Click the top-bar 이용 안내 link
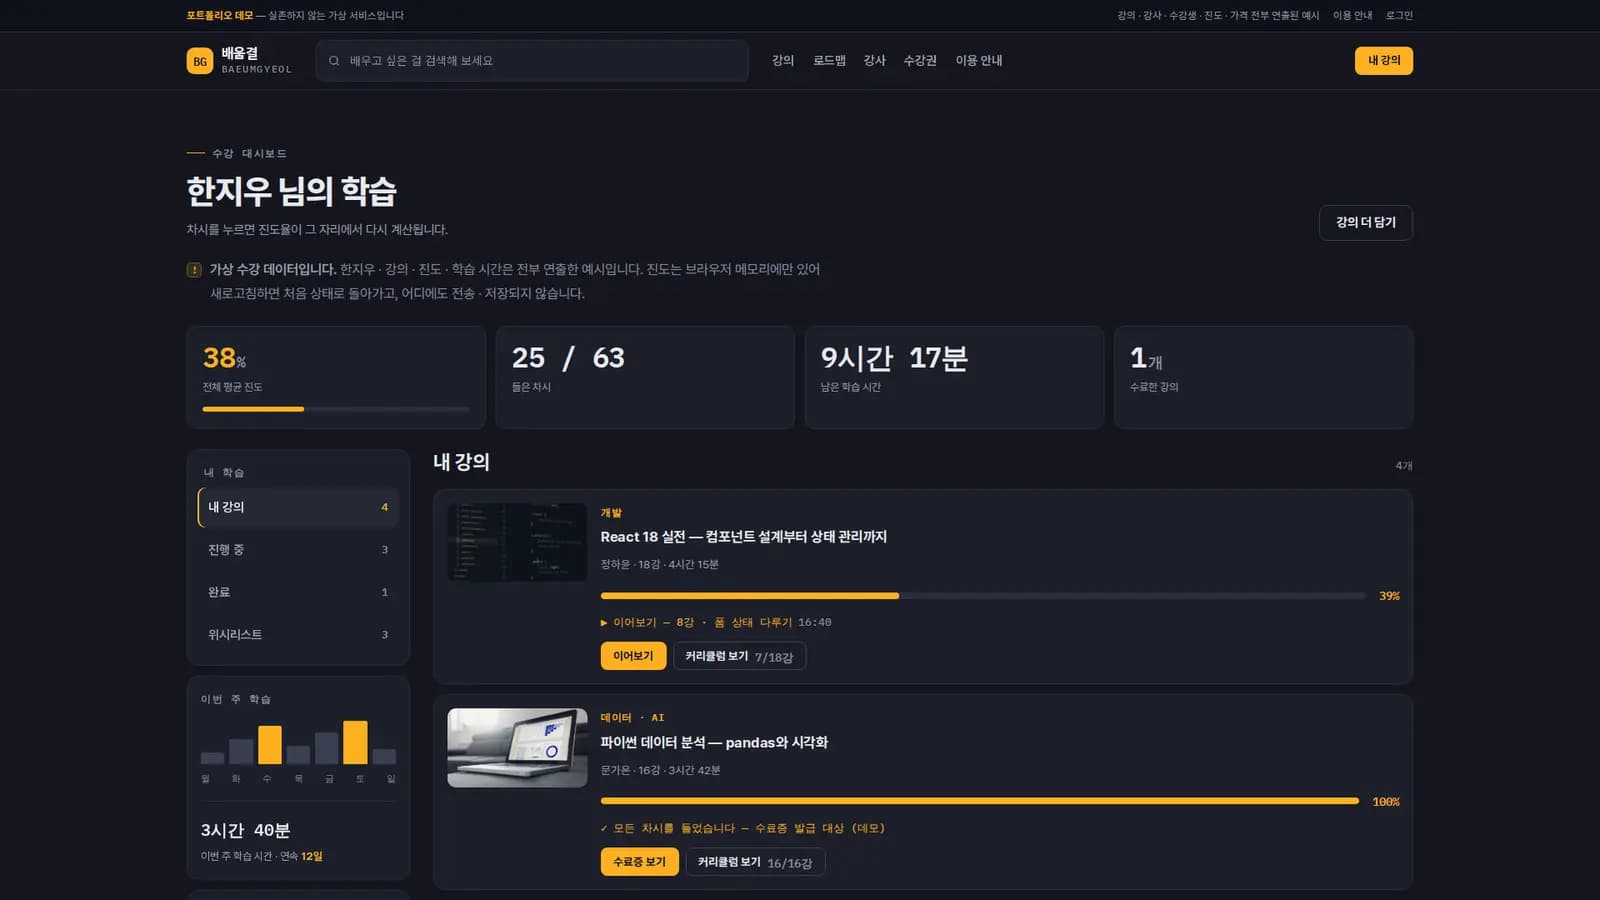The width and height of the screenshot is (1600, 900). (x=1352, y=16)
